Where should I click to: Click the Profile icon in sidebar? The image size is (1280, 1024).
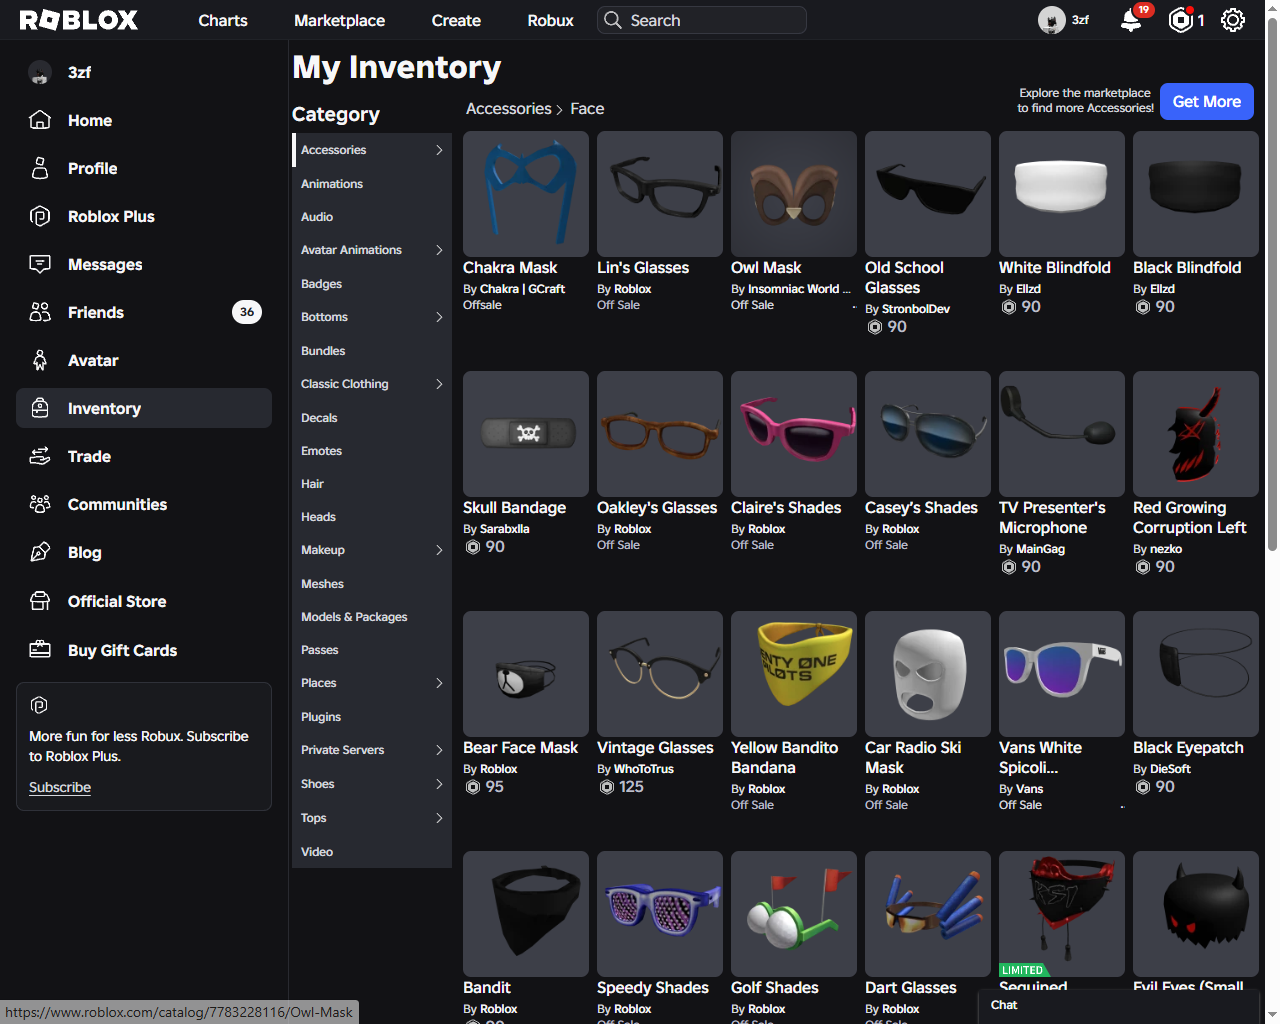[x=40, y=168]
